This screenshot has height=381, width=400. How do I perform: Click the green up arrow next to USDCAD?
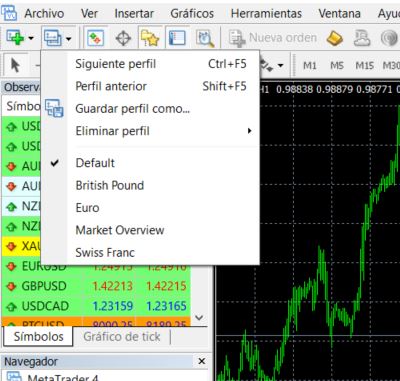11,306
